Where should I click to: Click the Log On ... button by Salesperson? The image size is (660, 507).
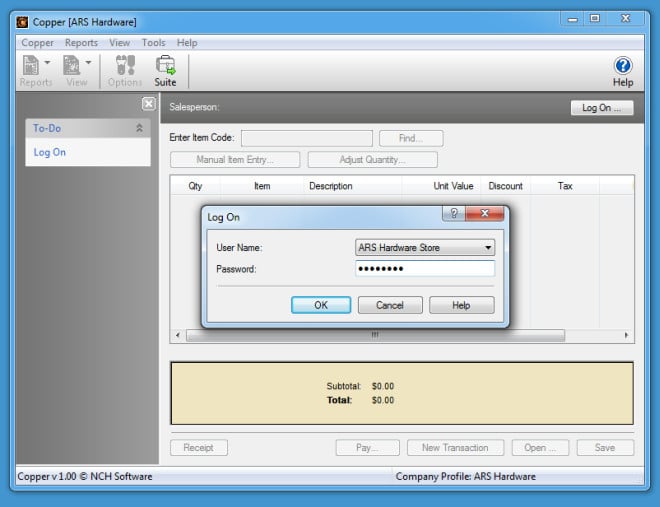point(602,108)
